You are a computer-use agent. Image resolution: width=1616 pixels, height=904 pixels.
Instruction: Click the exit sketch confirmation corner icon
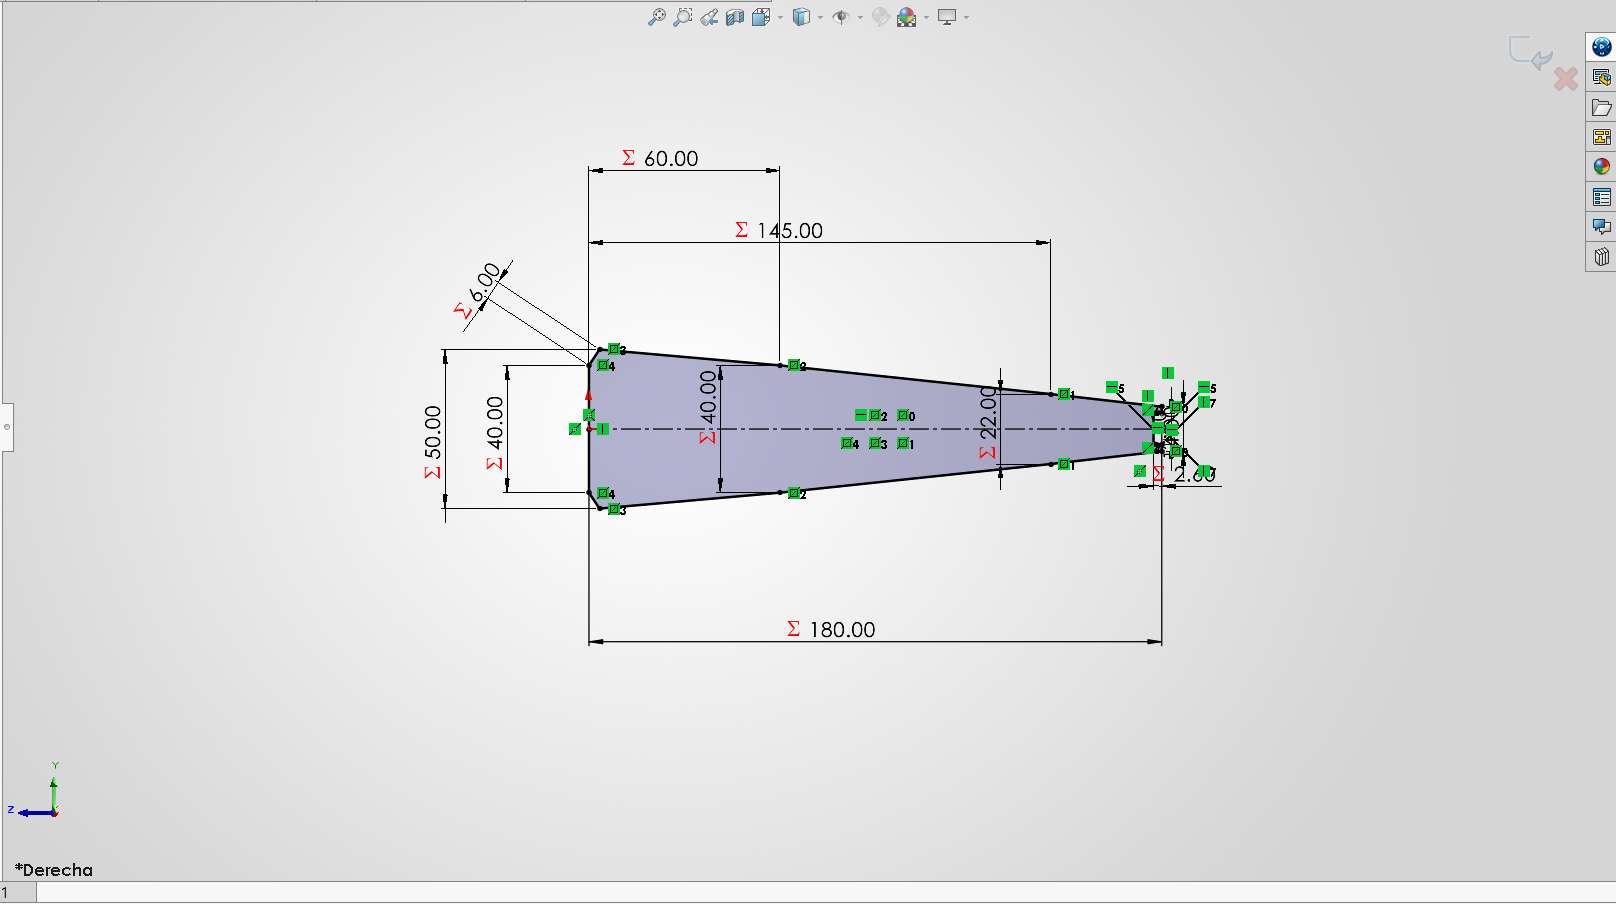(x=1529, y=52)
